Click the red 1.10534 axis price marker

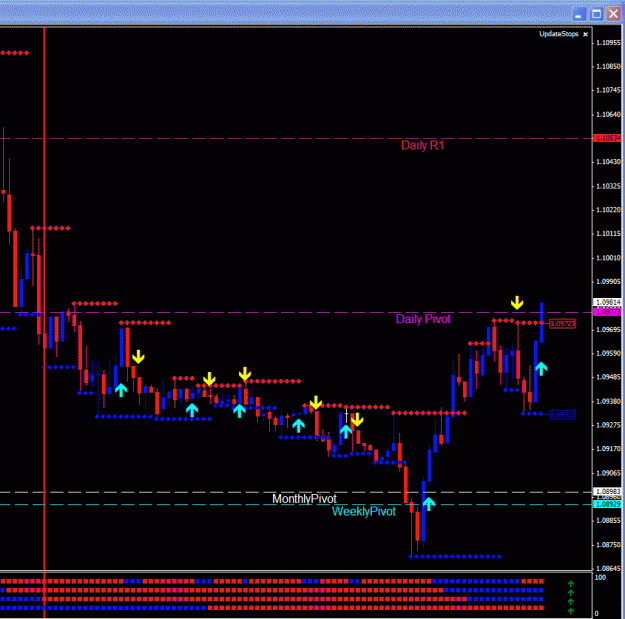(x=608, y=138)
